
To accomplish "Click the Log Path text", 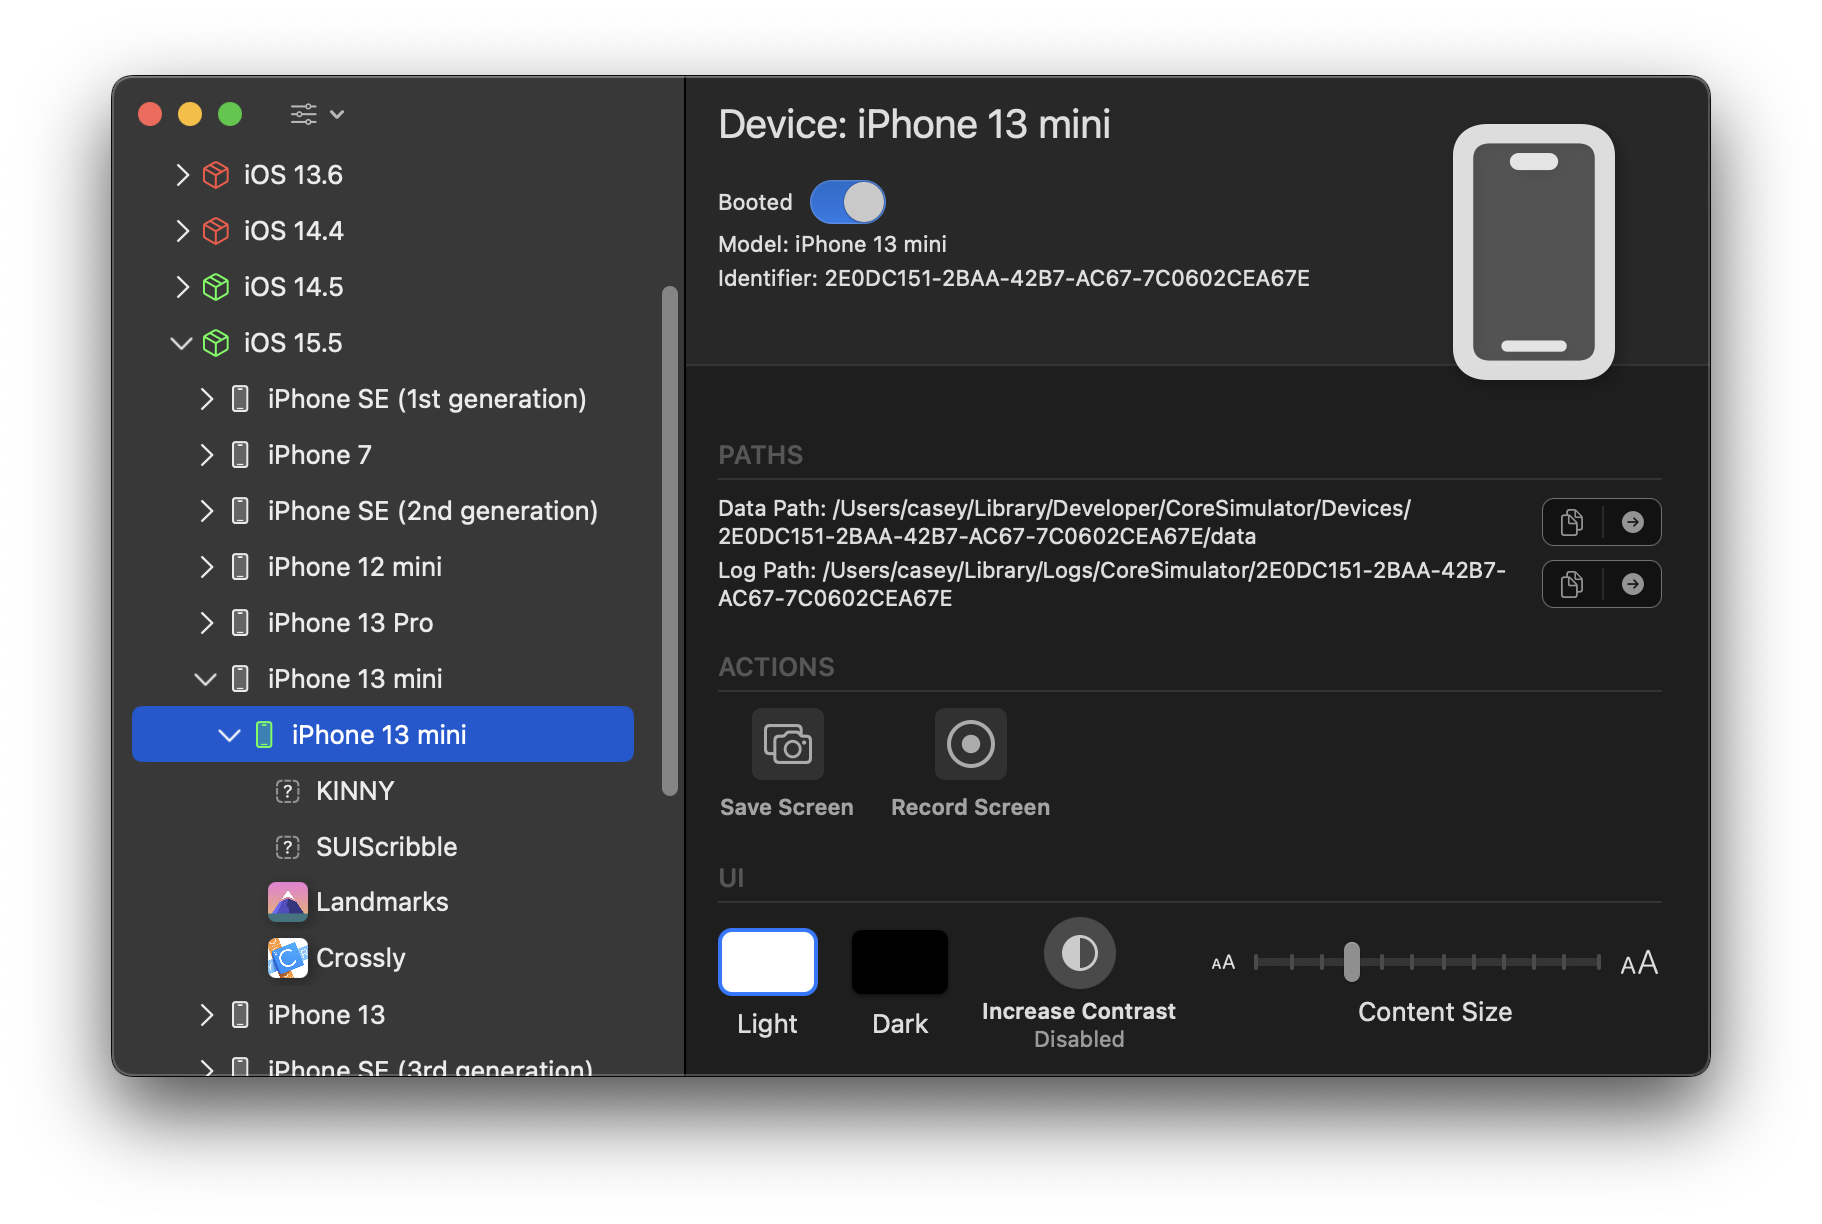I will coord(1112,584).
